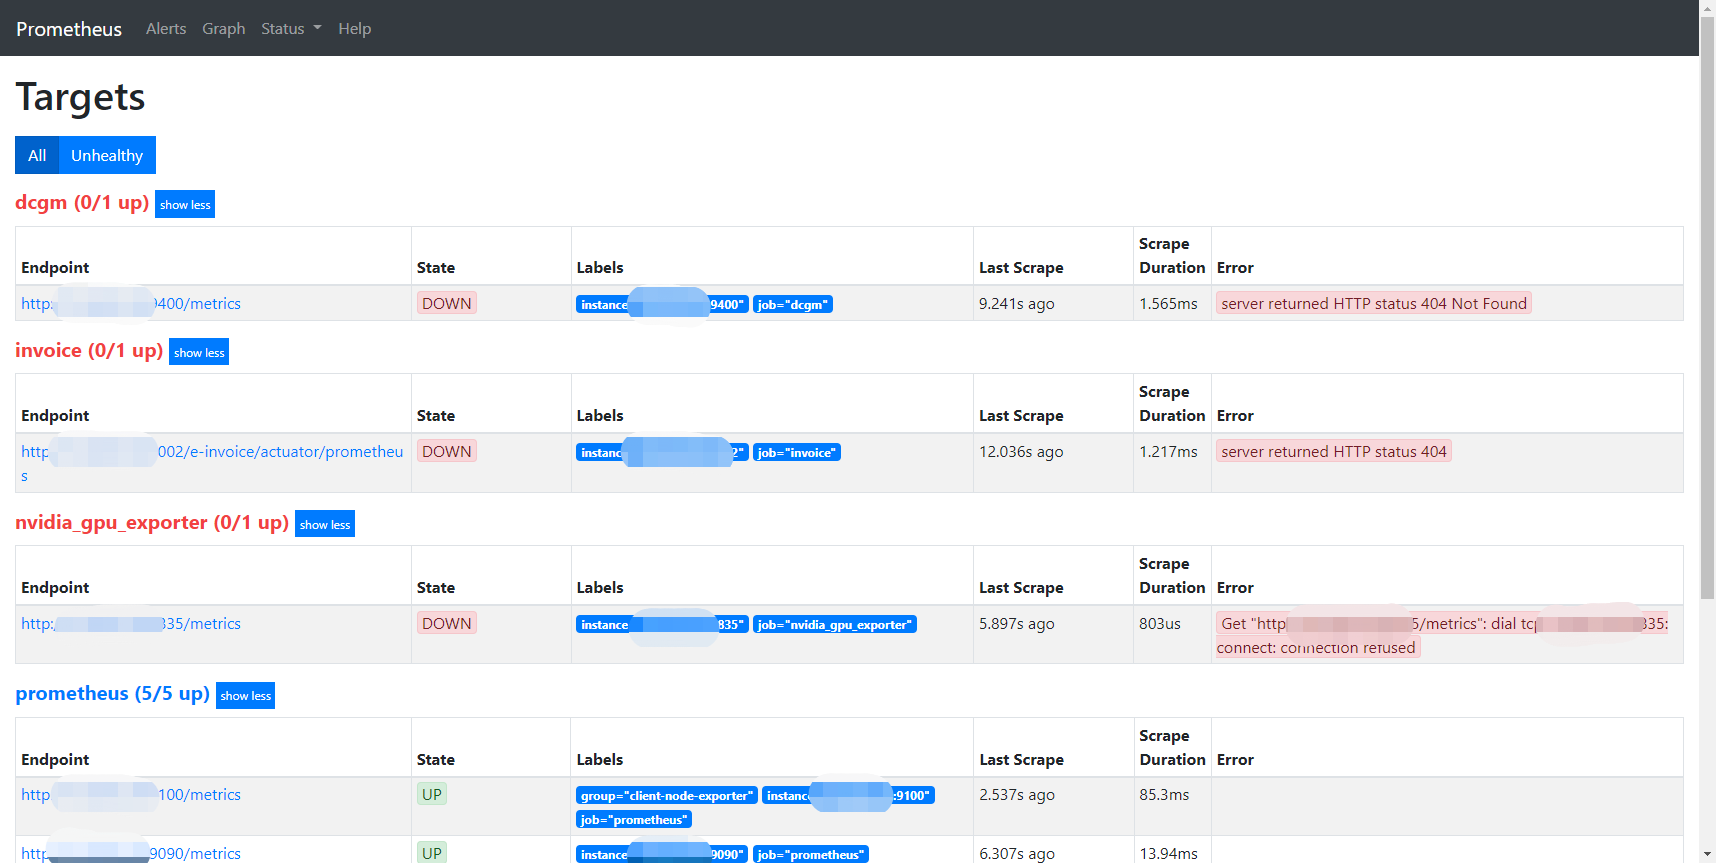Click the job="prometheus" badge under client-node-exporter
This screenshot has width=1716, height=863.
tap(634, 819)
